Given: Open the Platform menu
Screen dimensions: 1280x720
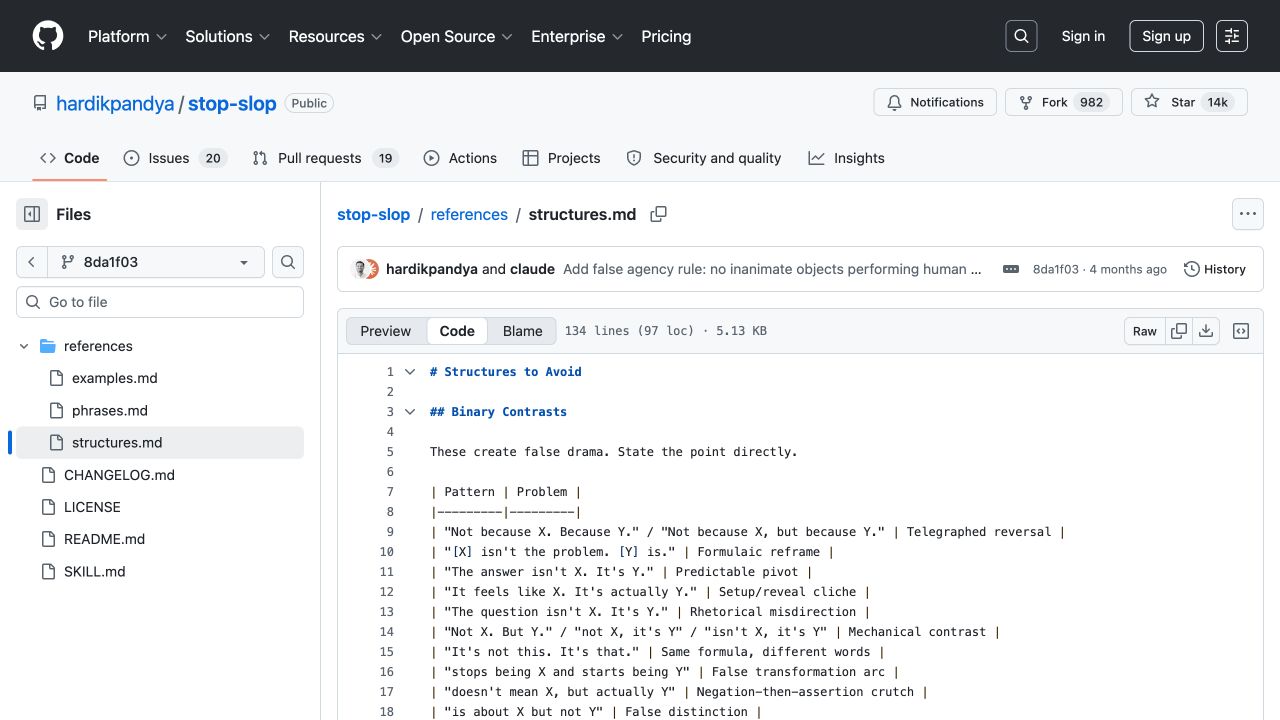Looking at the screenshot, I should pyautogui.click(x=127, y=36).
